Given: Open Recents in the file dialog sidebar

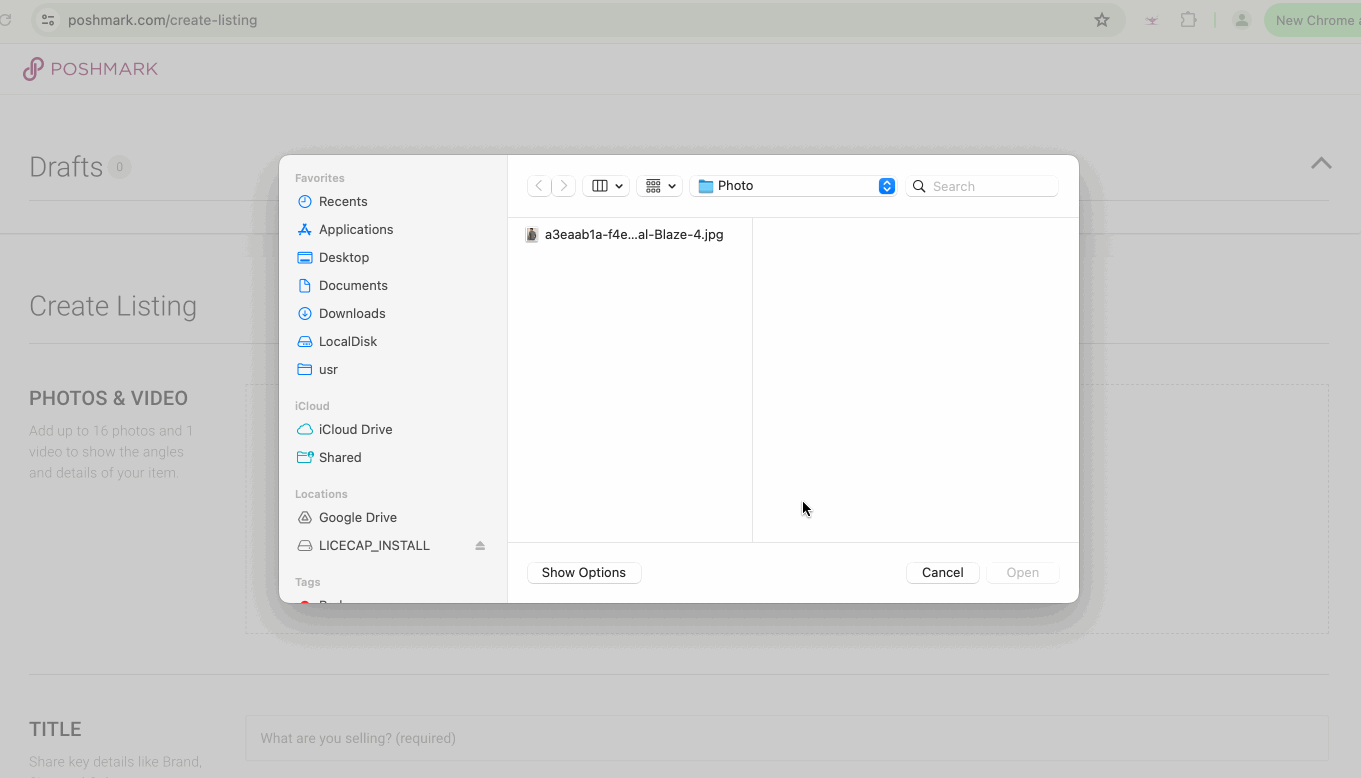Looking at the screenshot, I should (343, 201).
